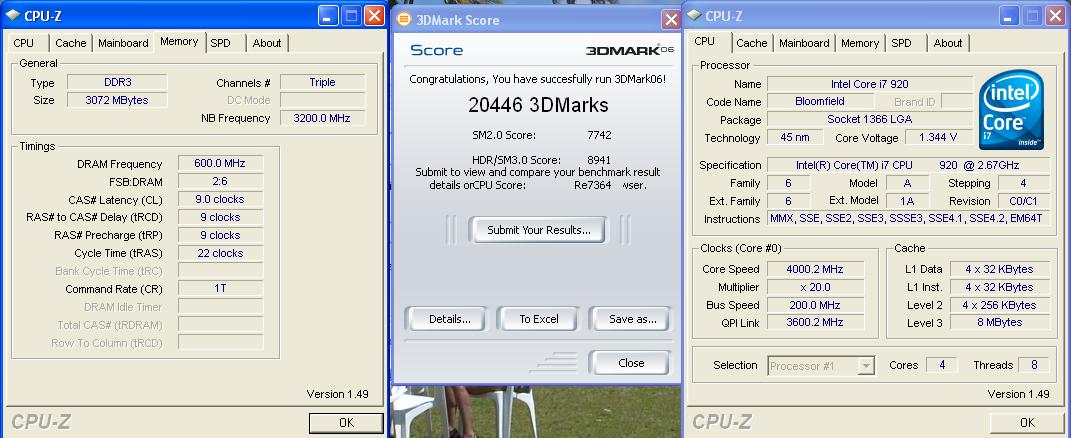
Task: Click Submit Your Results button
Action: coord(538,230)
